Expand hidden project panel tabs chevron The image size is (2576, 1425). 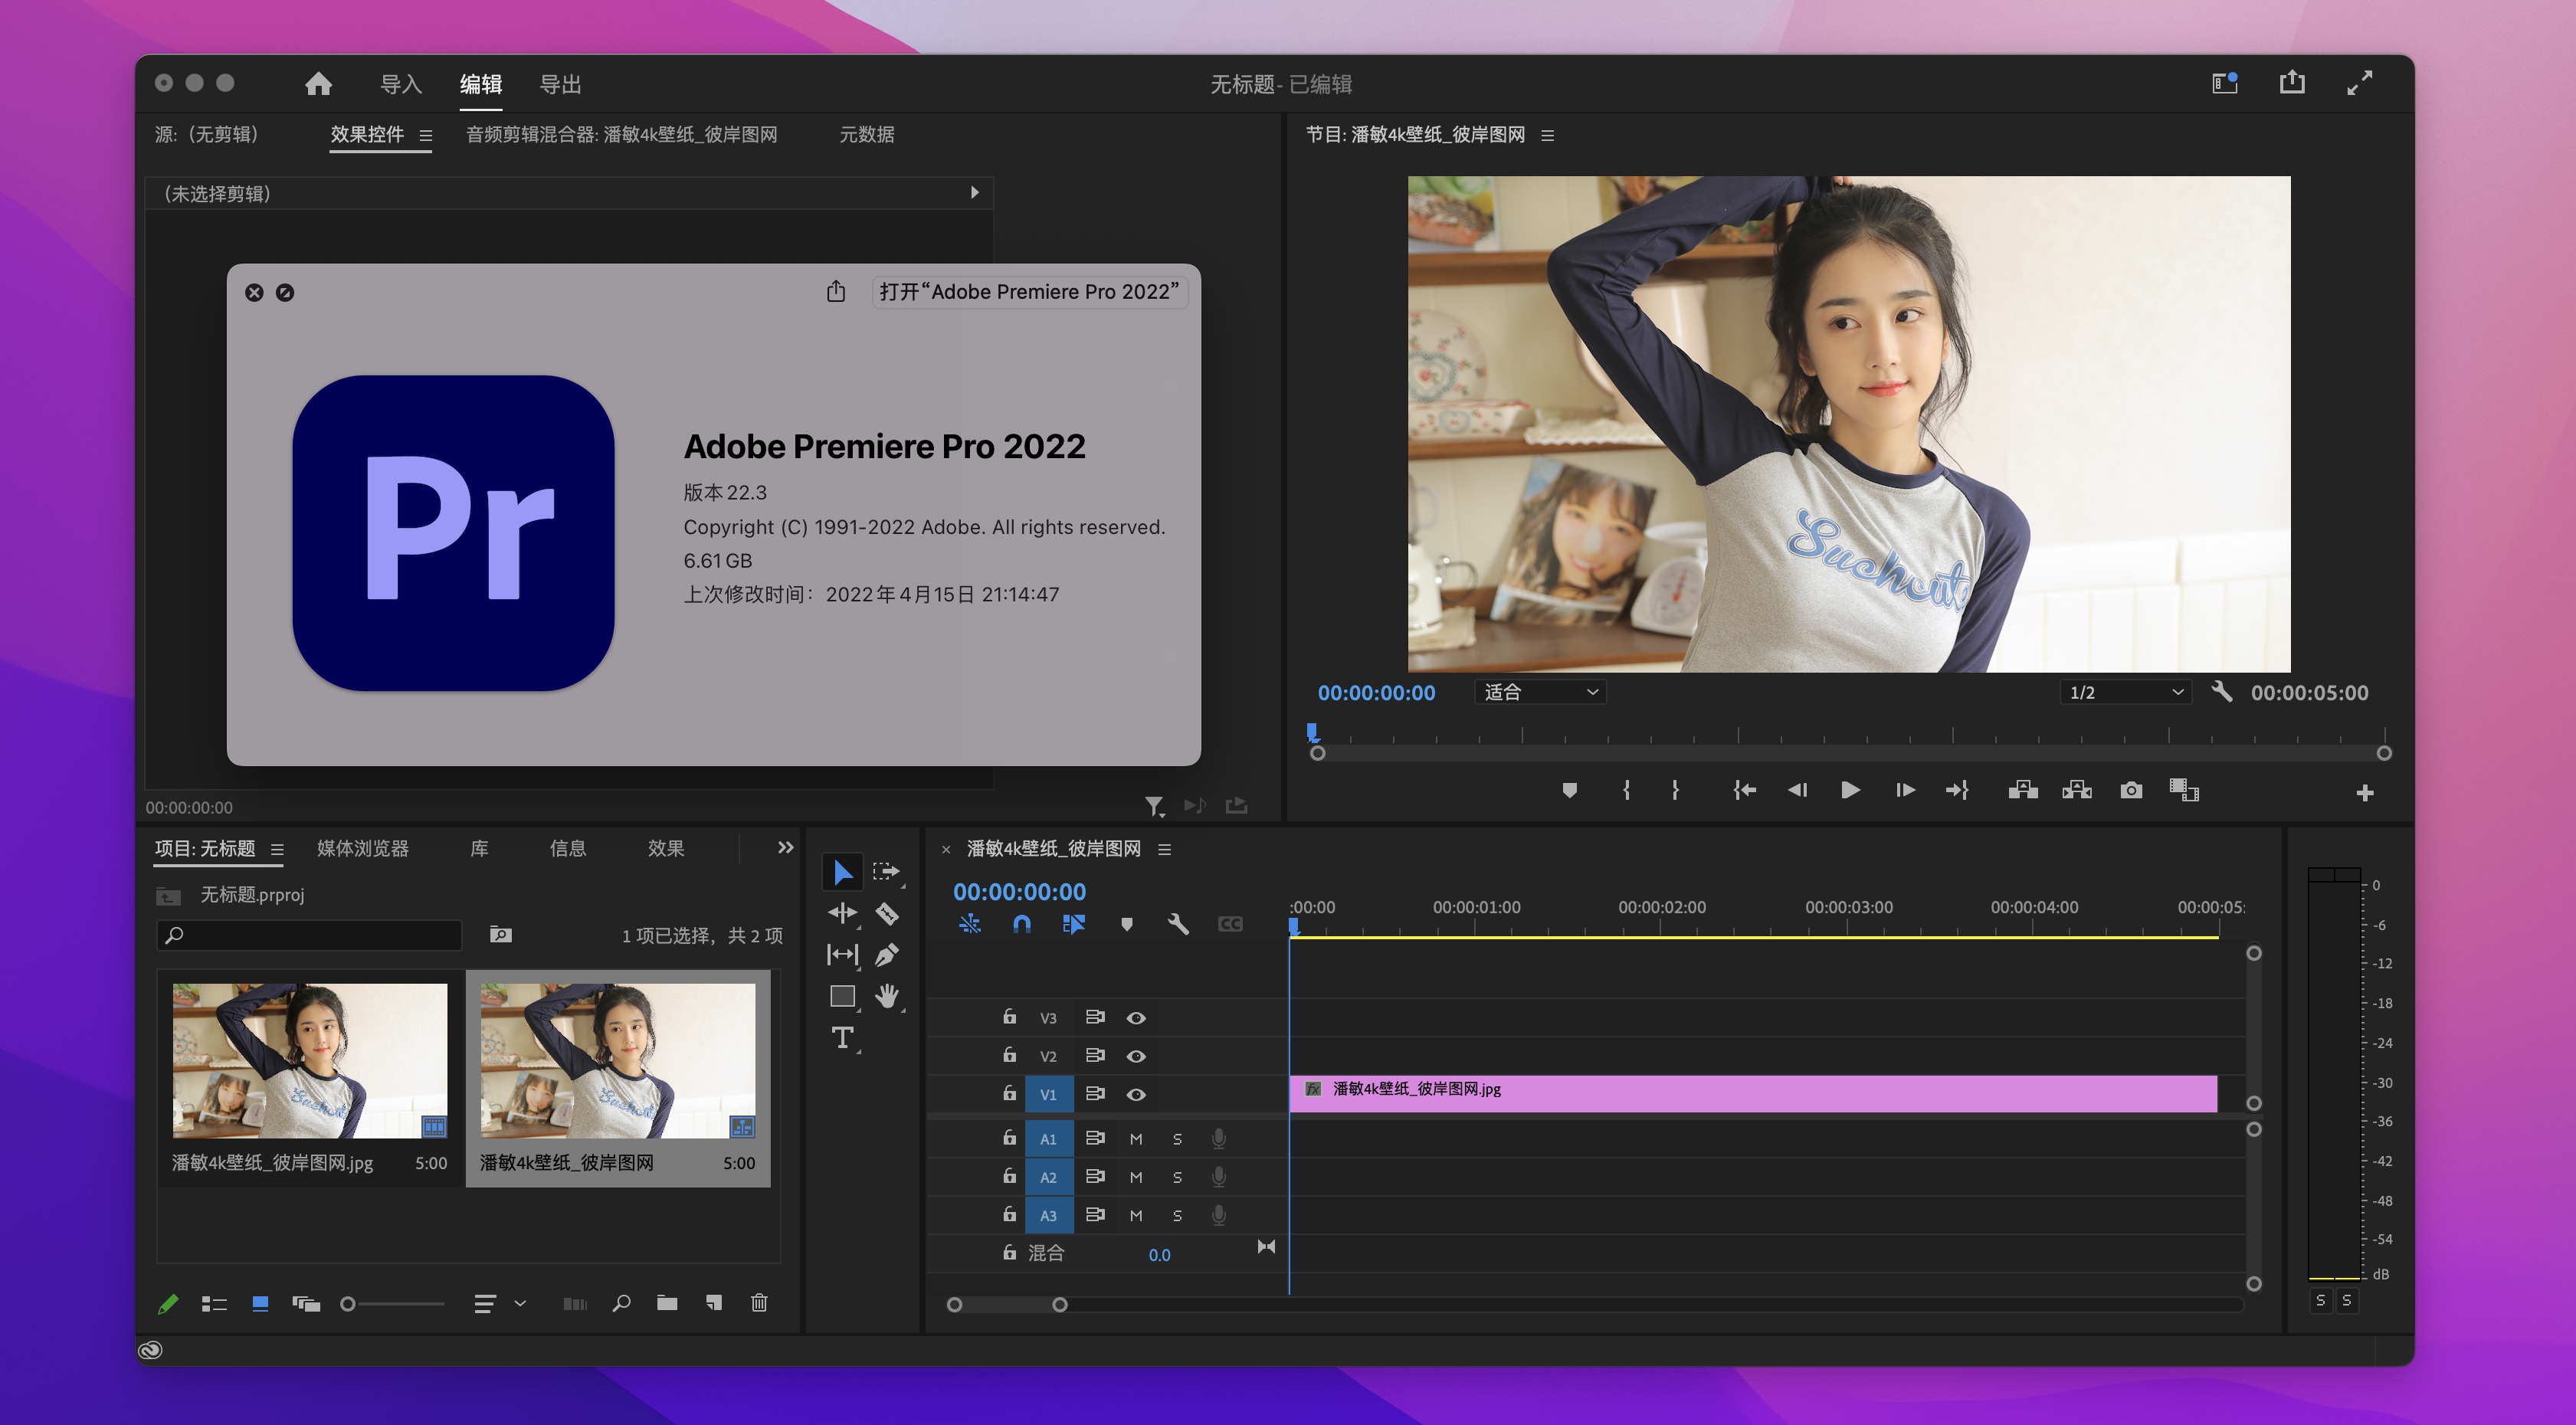[x=785, y=848]
